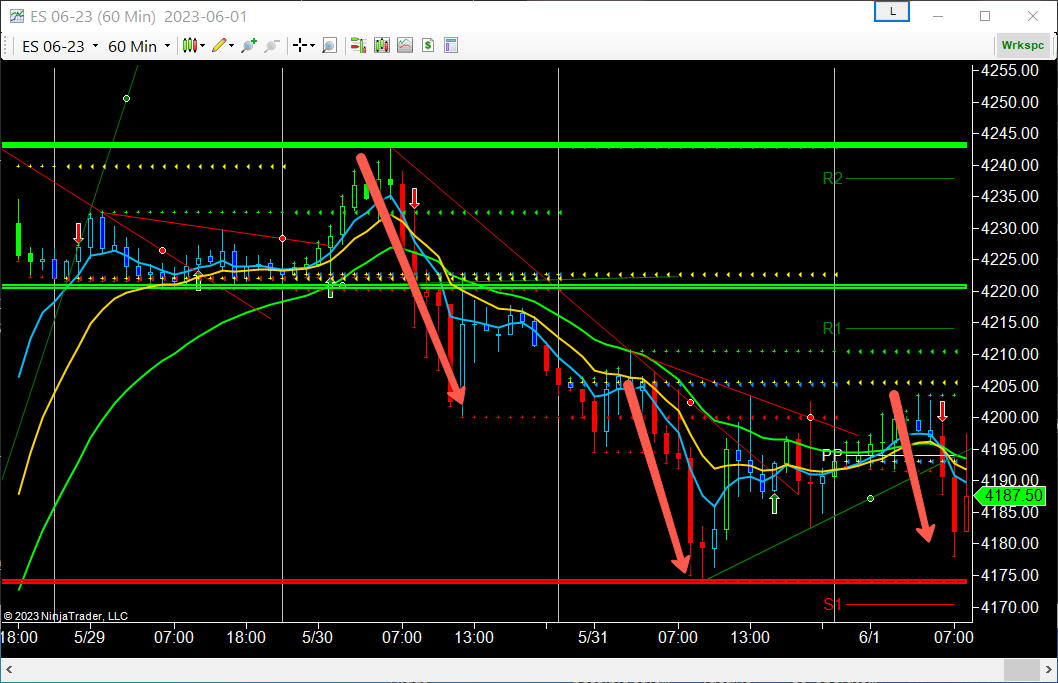Click the 4240.00 price axis label

point(1009,165)
